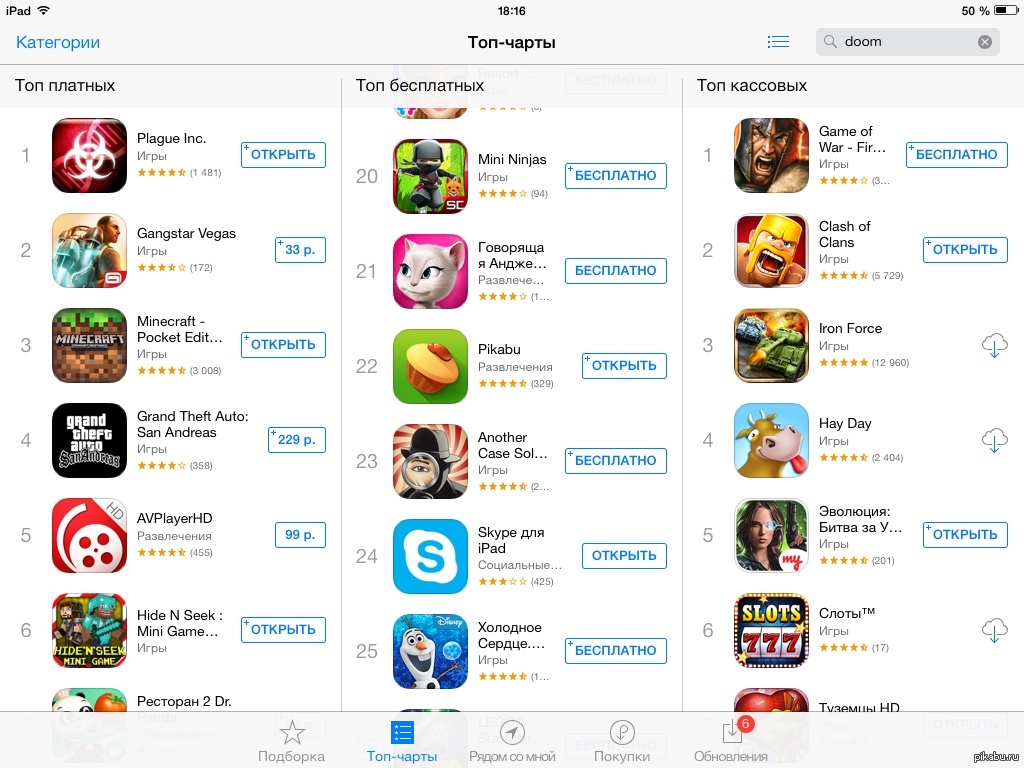The image size is (1024, 768).
Task: Open the Plague Inc. app icon
Action: [x=89, y=155]
